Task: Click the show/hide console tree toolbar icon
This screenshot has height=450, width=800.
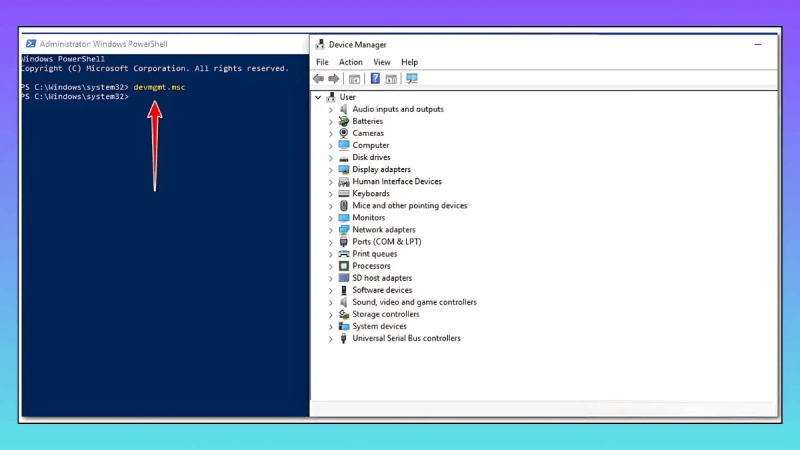Action: tap(354, 78)
